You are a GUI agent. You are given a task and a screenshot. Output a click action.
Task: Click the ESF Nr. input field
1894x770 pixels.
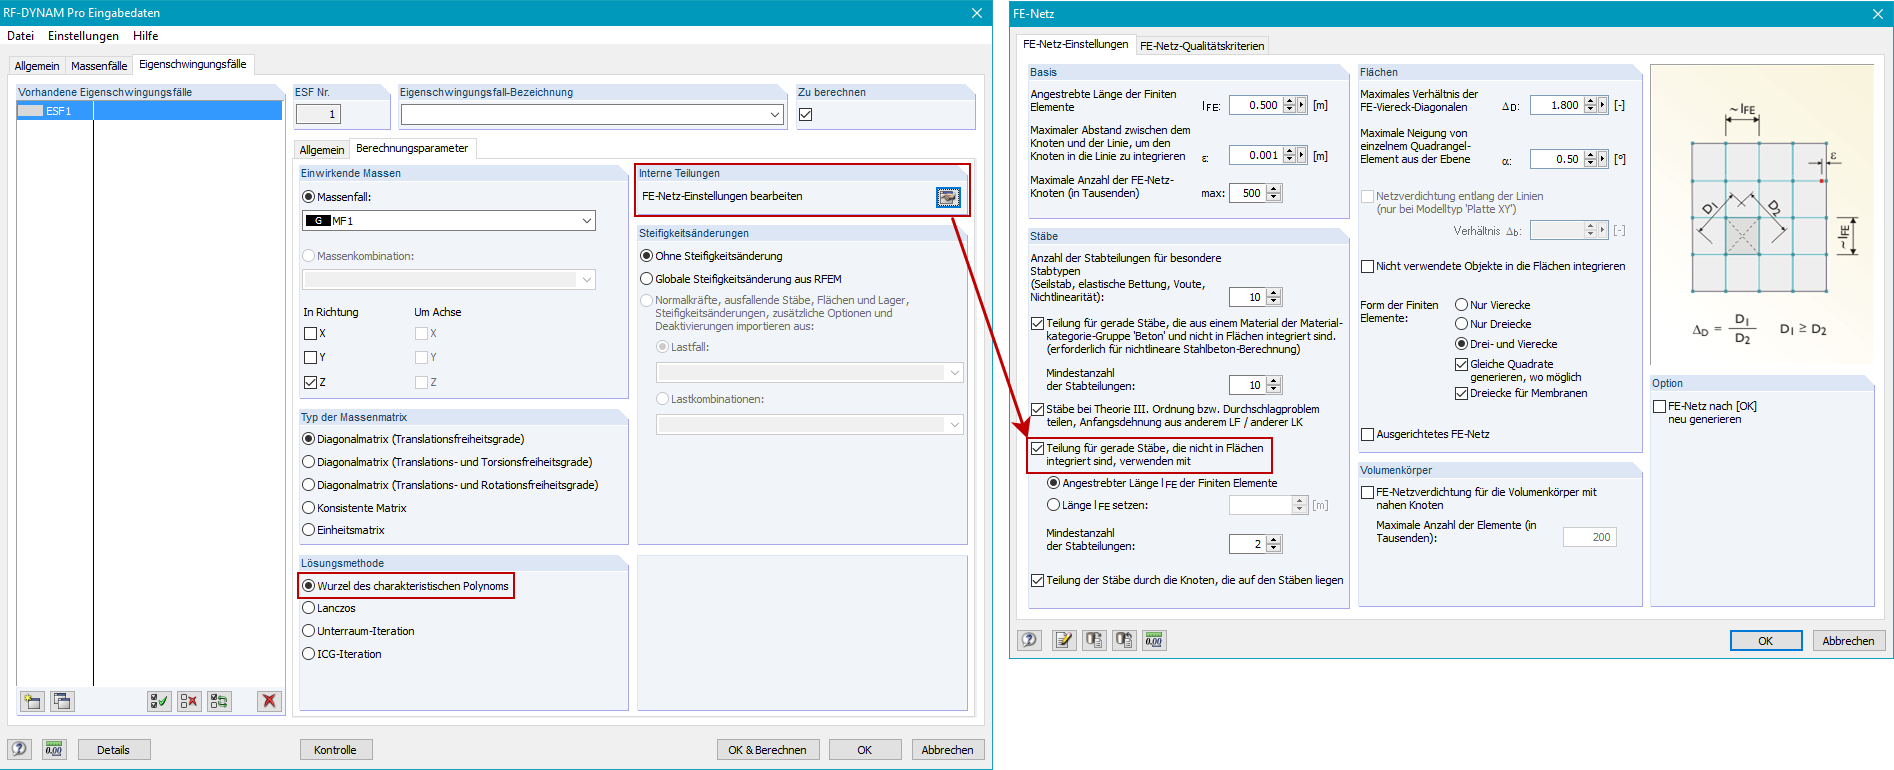(x=318, y=114)
